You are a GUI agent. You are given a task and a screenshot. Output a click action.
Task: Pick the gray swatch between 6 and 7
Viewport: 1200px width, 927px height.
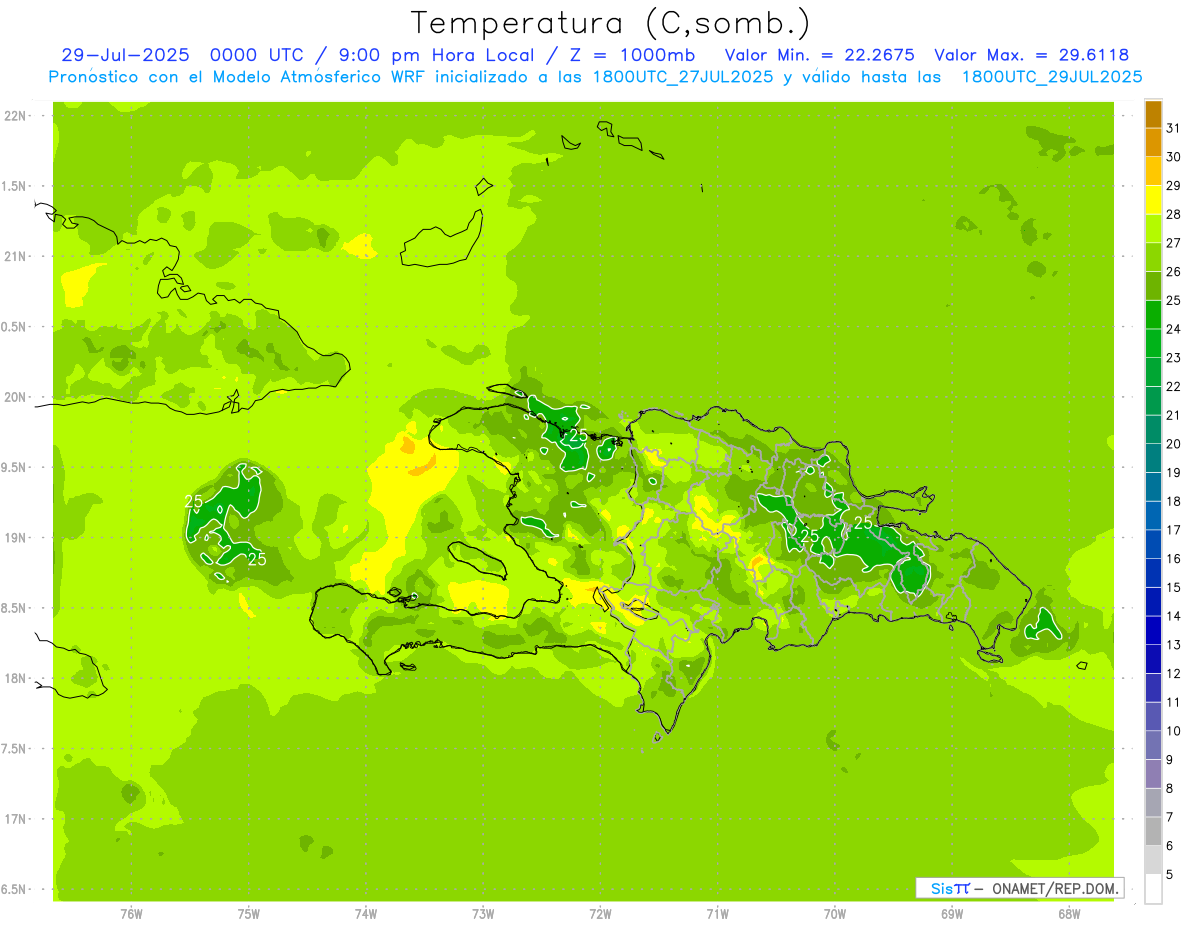point(1153,831)
